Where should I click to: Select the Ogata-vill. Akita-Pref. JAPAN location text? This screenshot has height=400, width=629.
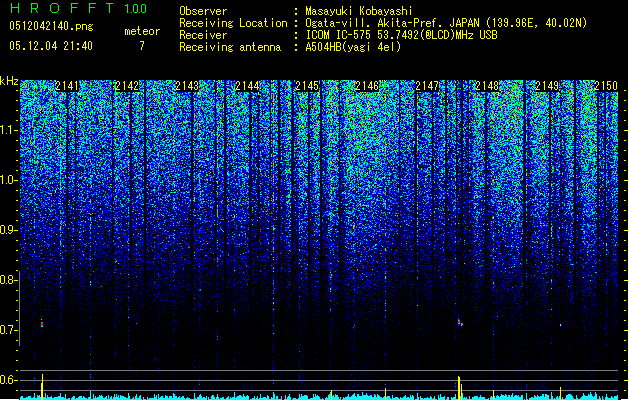[x=446, y=23]
